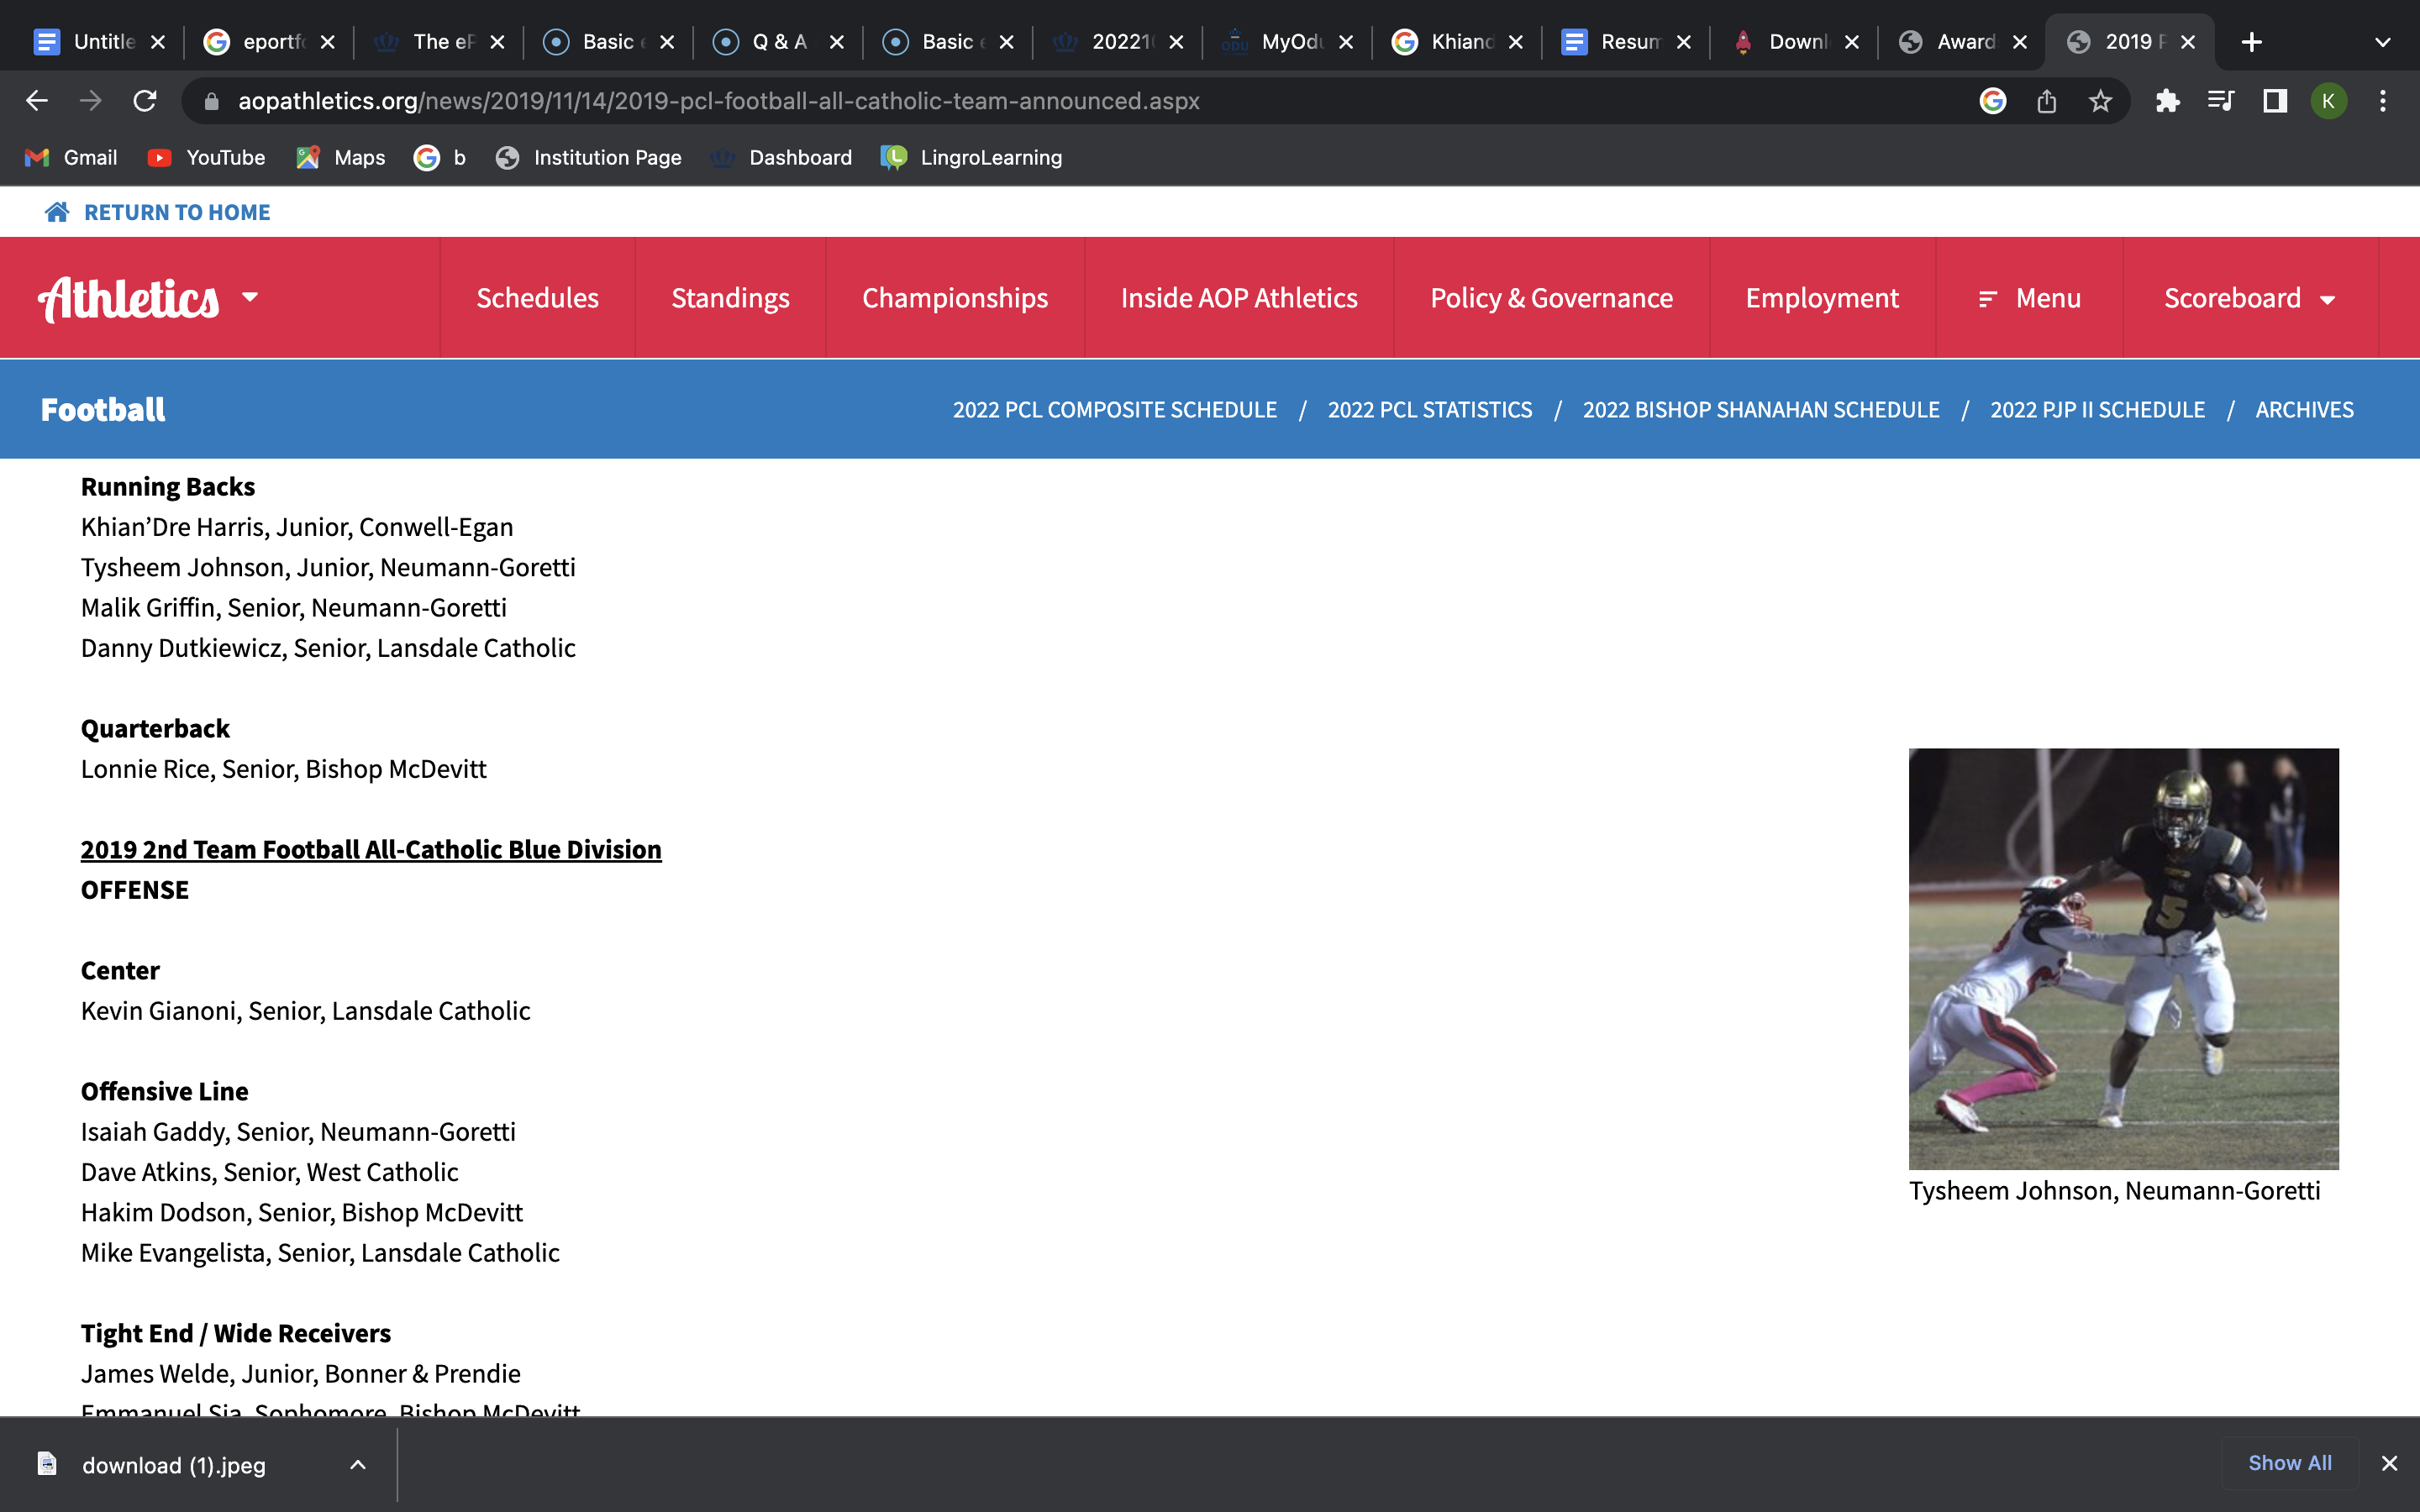Click 'Khian'Dre Harris, Junior, Conwell-Egan' text
Screen dimensions: 2420x1512
click(x=297, y=527)
